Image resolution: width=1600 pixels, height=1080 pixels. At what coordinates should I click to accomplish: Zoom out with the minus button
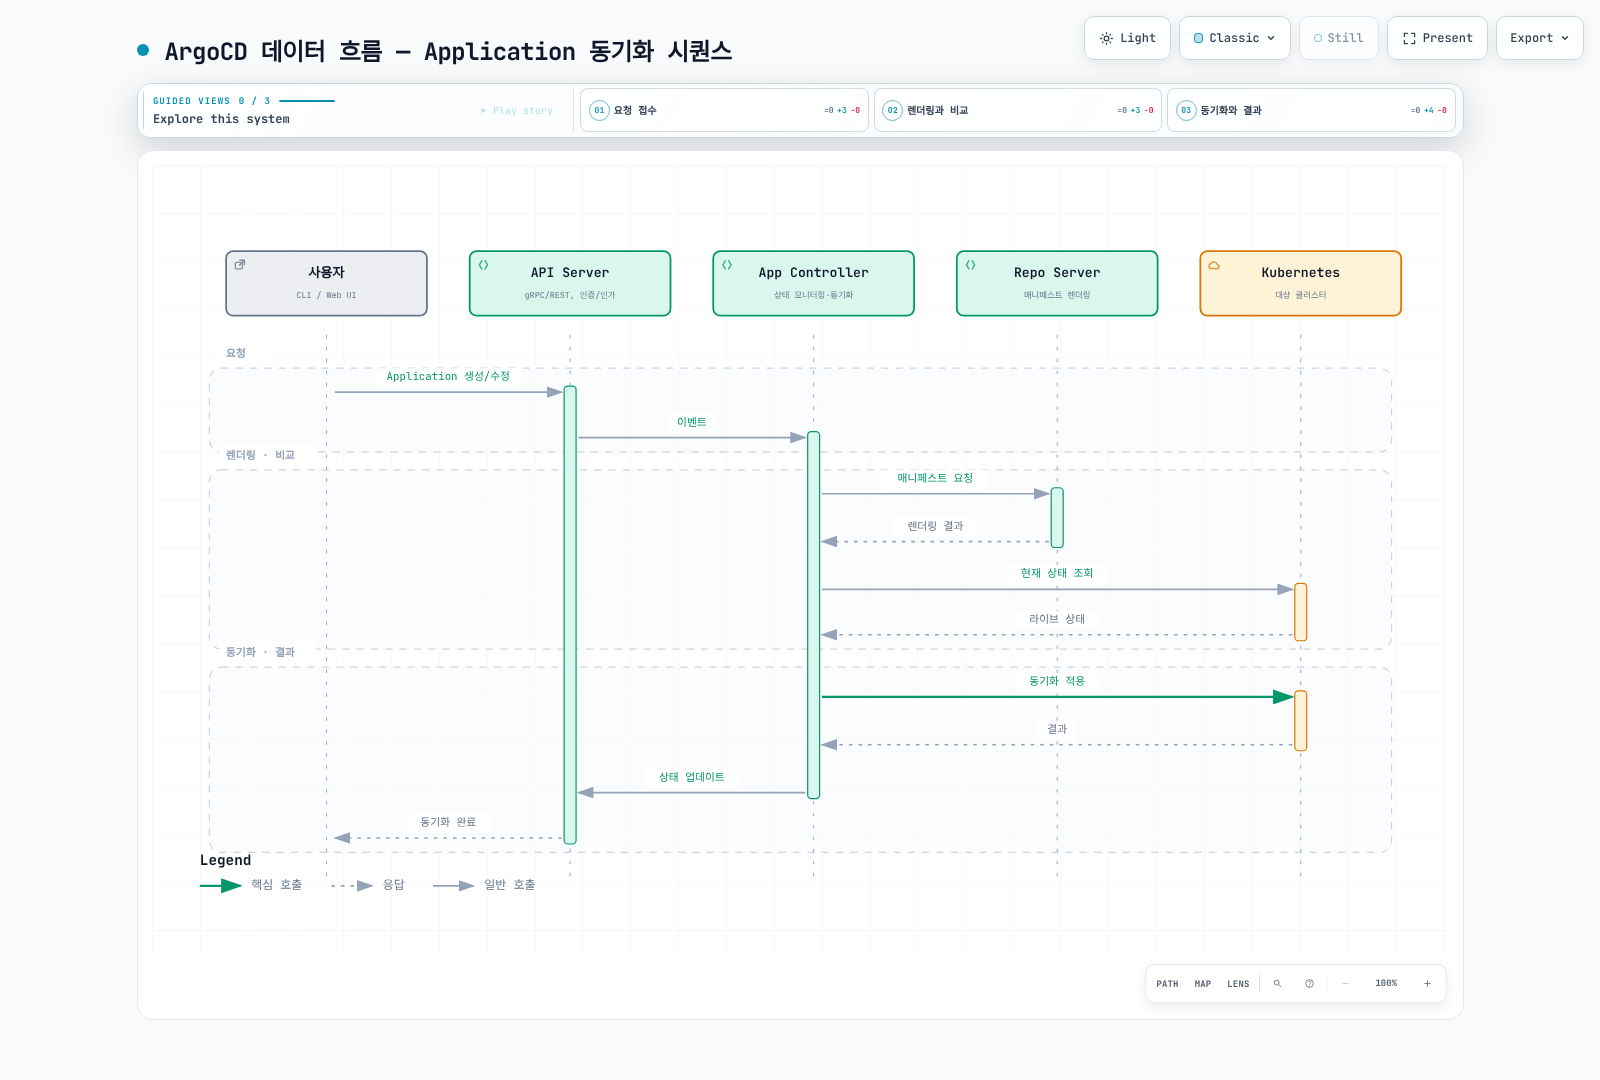click(x=1345, y=984)
